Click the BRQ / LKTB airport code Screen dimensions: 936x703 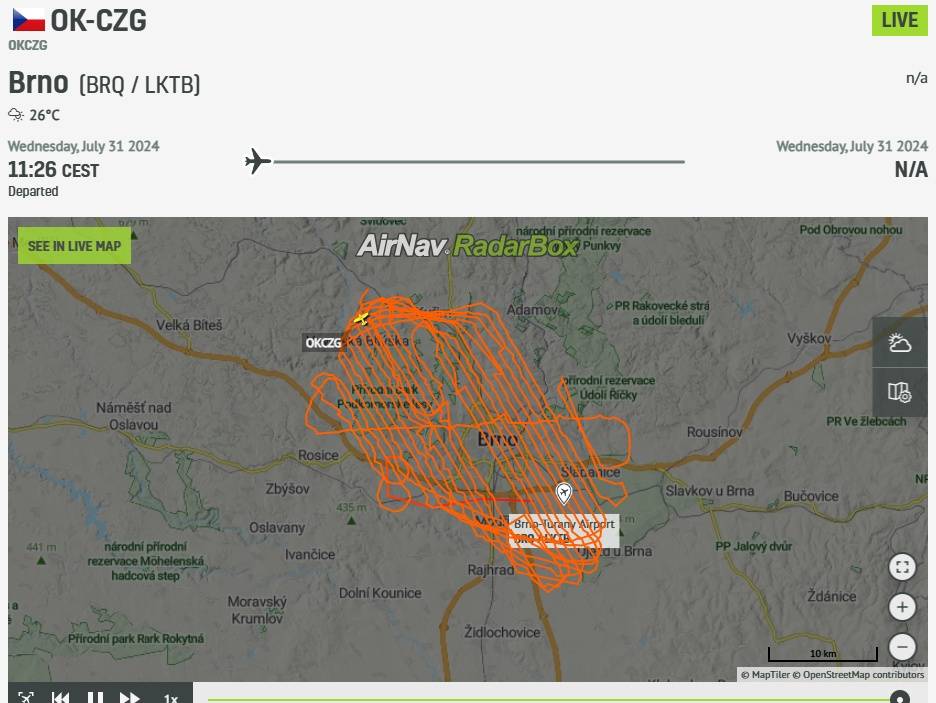(140, 85)
